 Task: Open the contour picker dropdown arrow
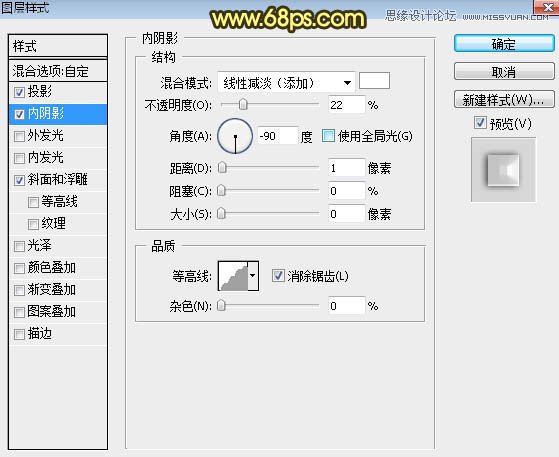pyautogui.click(x=253, y=276)
